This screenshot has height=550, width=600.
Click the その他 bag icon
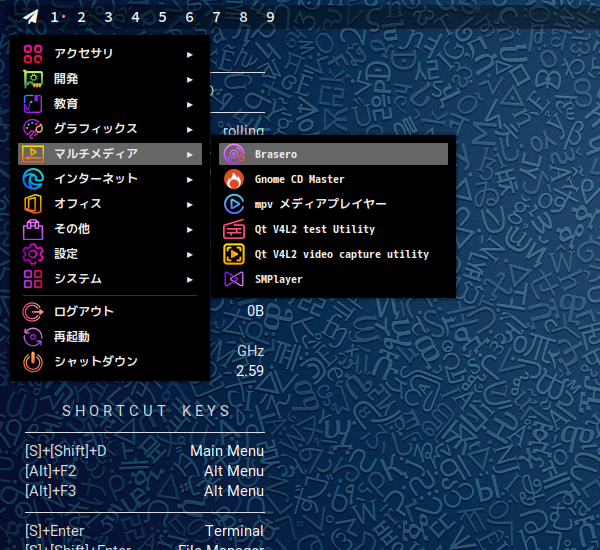pyautogui.click(x=33, y=229)
